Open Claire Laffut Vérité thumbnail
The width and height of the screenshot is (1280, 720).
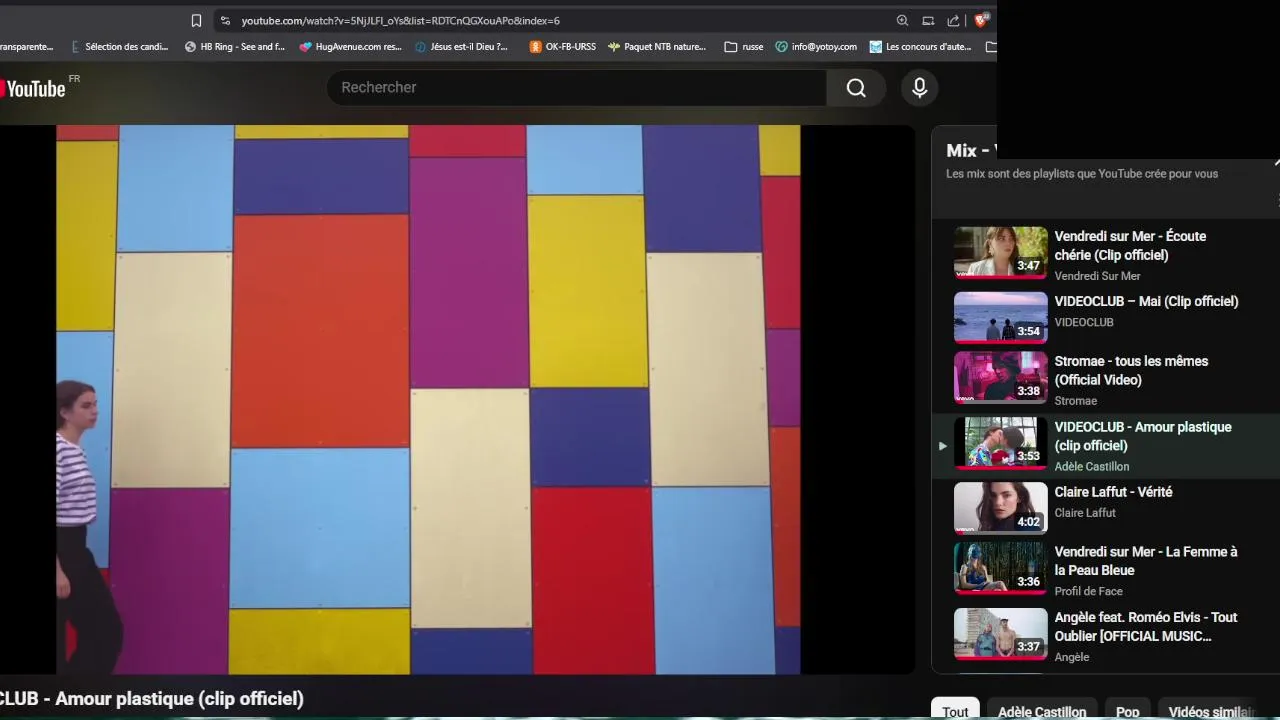pos(1000,509)
